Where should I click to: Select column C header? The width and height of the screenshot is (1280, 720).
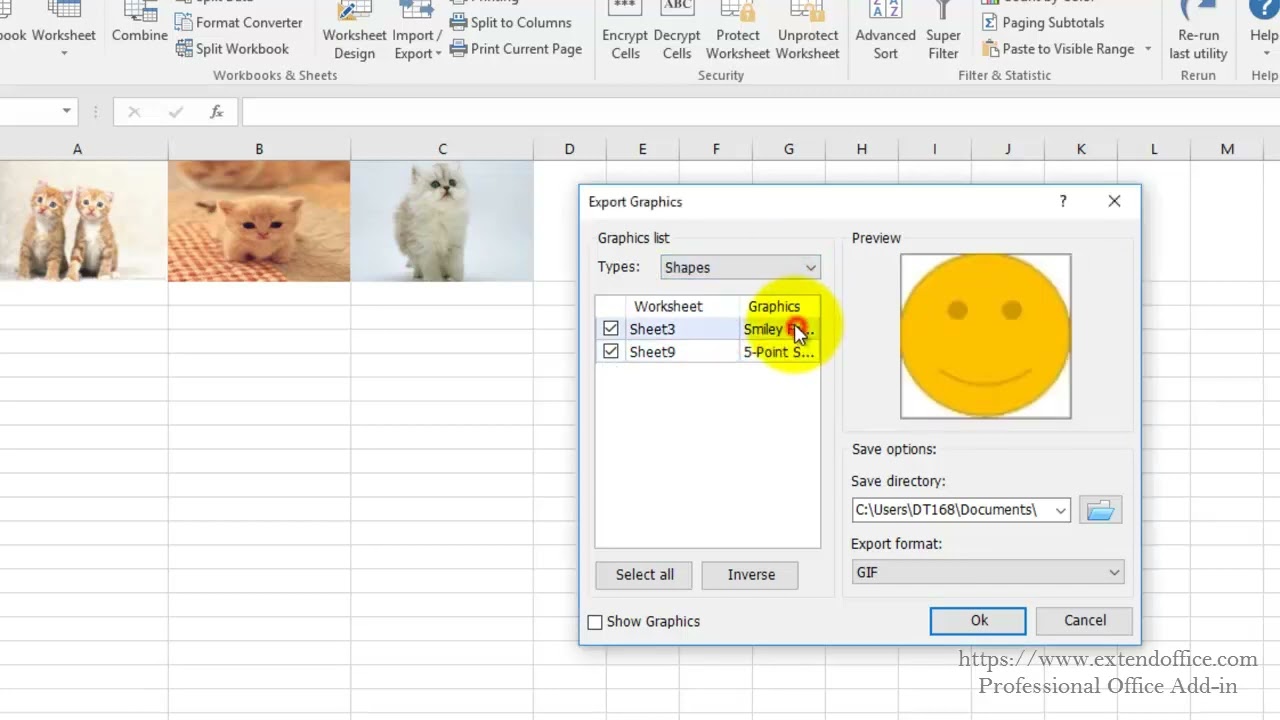442,149
